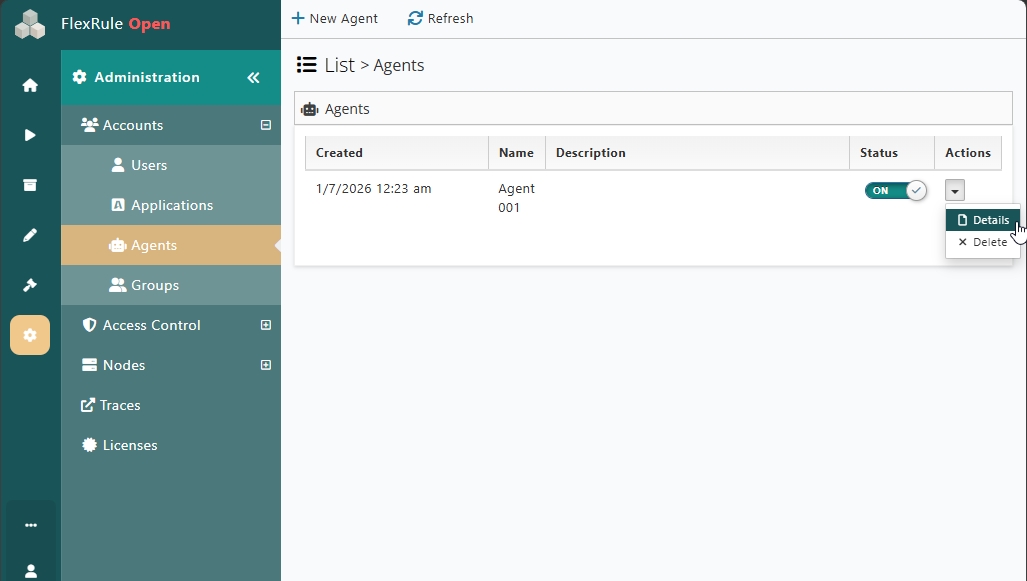Click the Nodes label
1027x581 pixels.
(124, 365)
